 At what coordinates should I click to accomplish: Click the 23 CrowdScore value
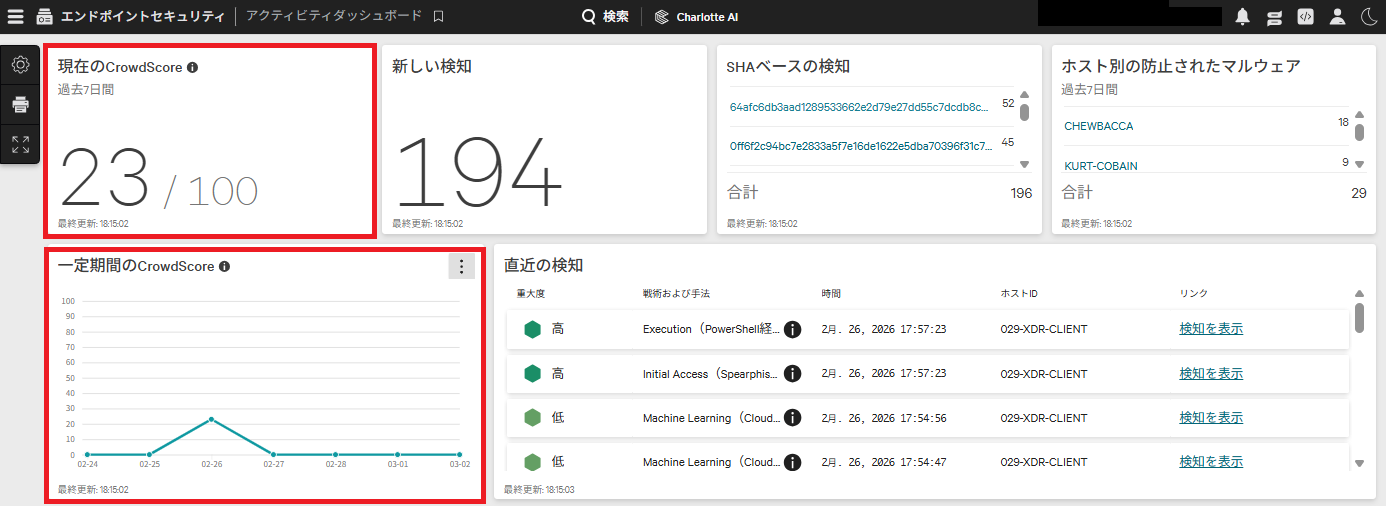point(105,178)
